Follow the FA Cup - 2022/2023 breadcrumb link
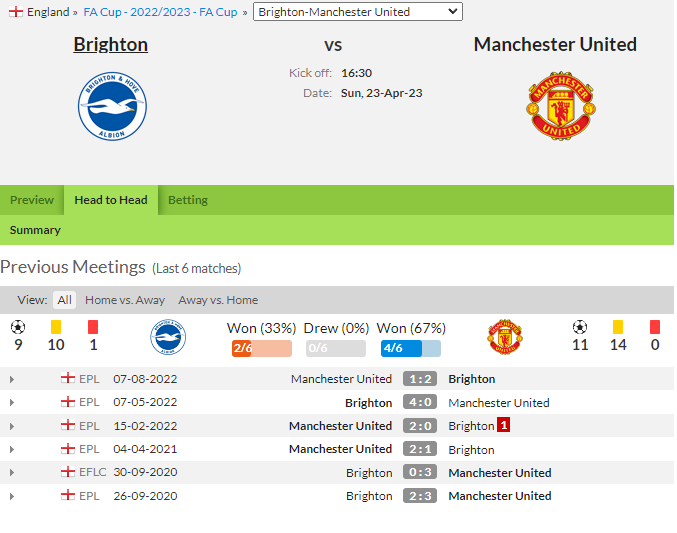 pos(160,12)
